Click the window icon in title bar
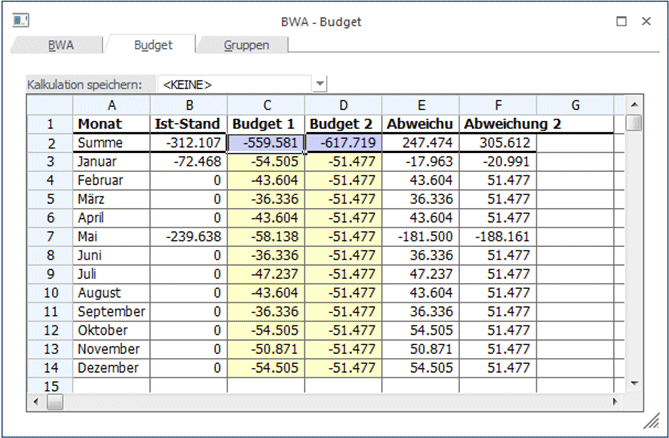The width and height of the screenshot is (669, 438). [x=20, y=20]
